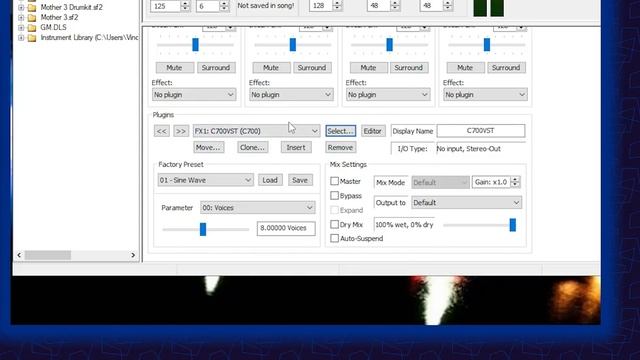Click the 8.00000 Voices value field
The height and width of the screenshot is (360, 640).
(286, 228)
